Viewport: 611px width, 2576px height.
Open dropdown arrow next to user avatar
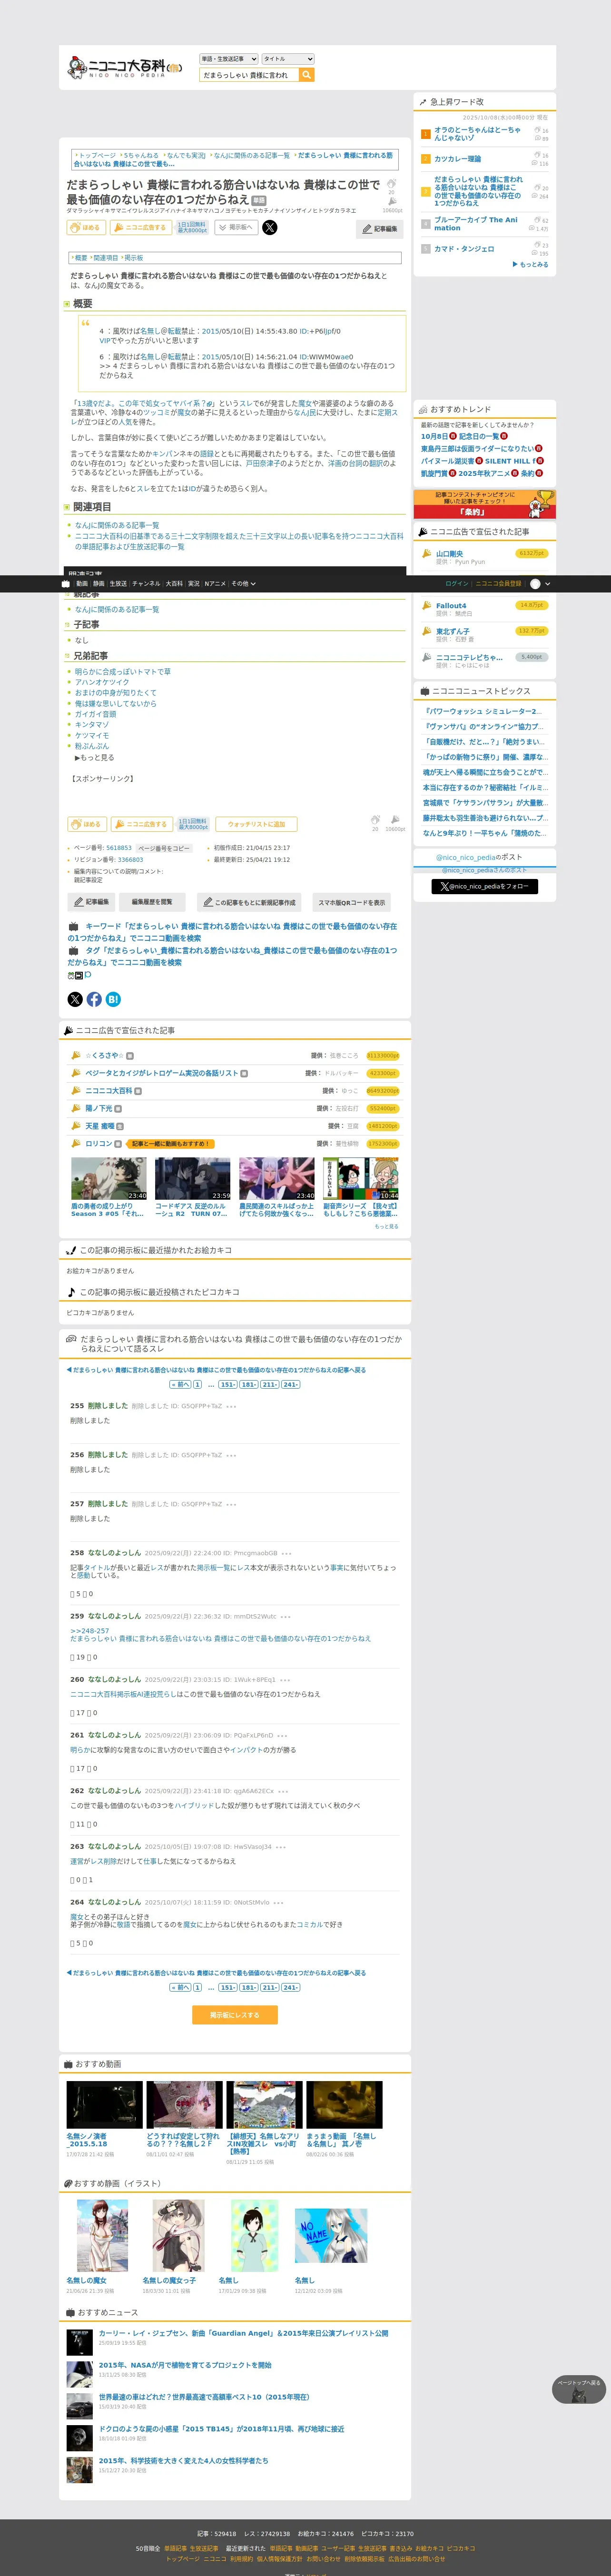548,583
